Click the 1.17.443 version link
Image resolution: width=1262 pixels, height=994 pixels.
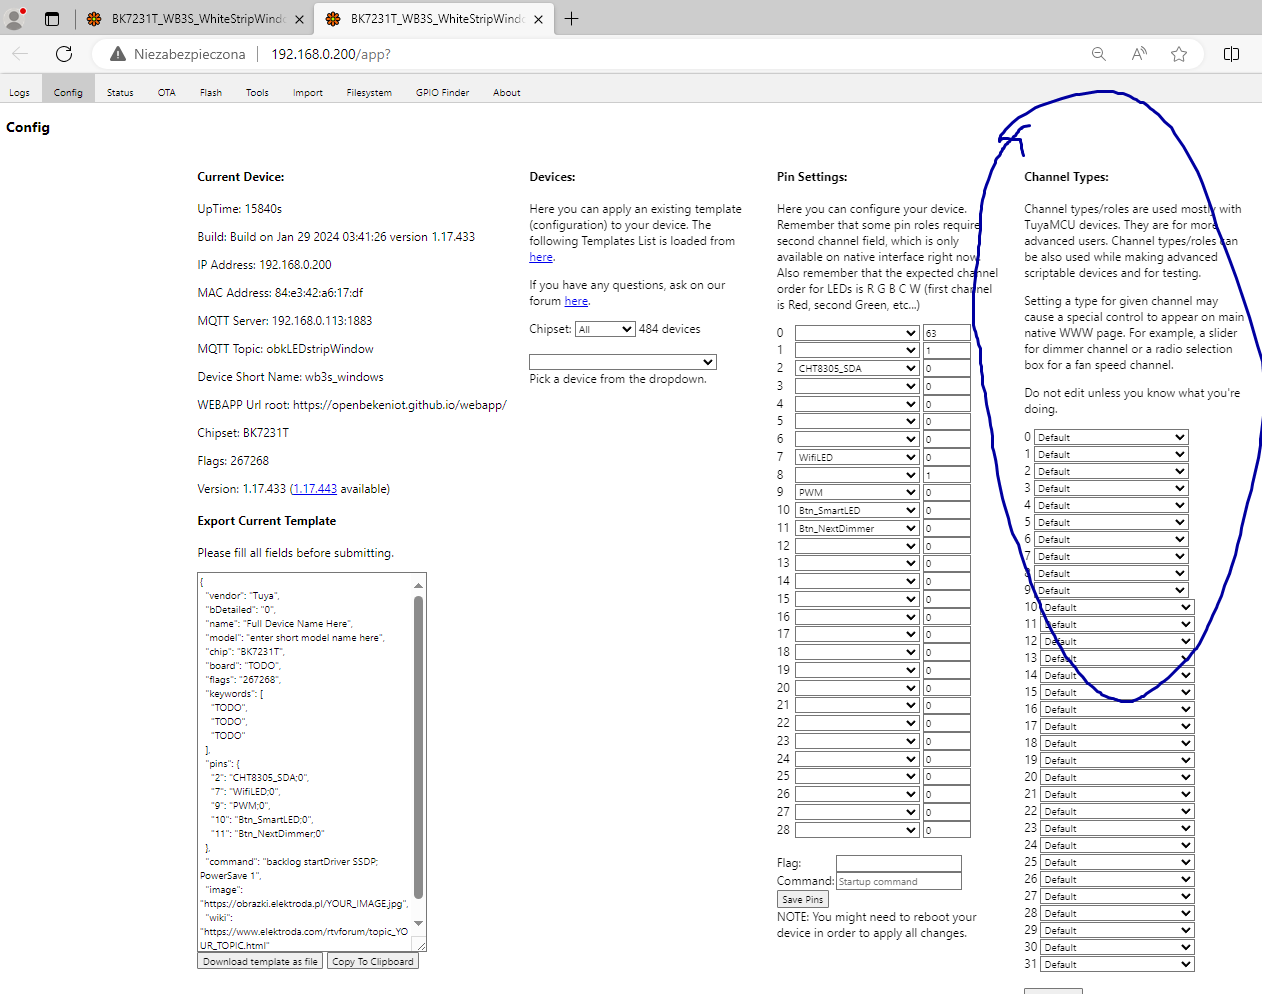(x=315, y=489)
